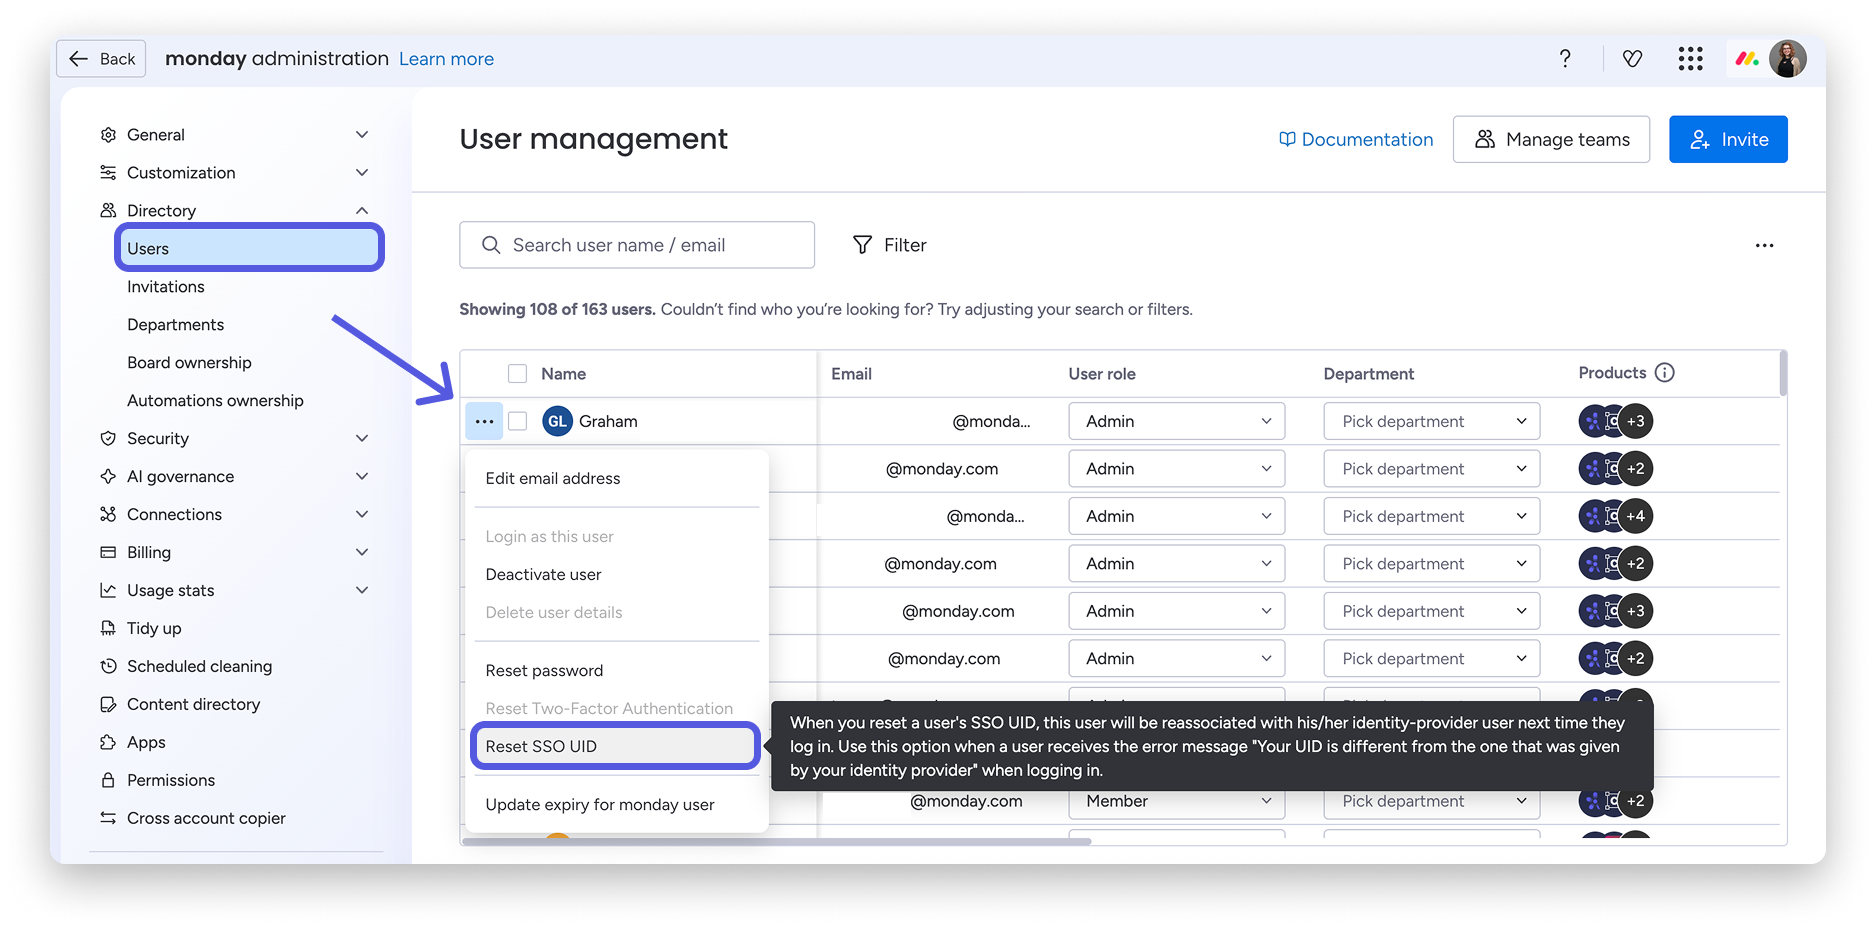Click the Apps puzzle icon
Image resolution: width=1876 pixels, height=929 pixels.
(108, 743)
